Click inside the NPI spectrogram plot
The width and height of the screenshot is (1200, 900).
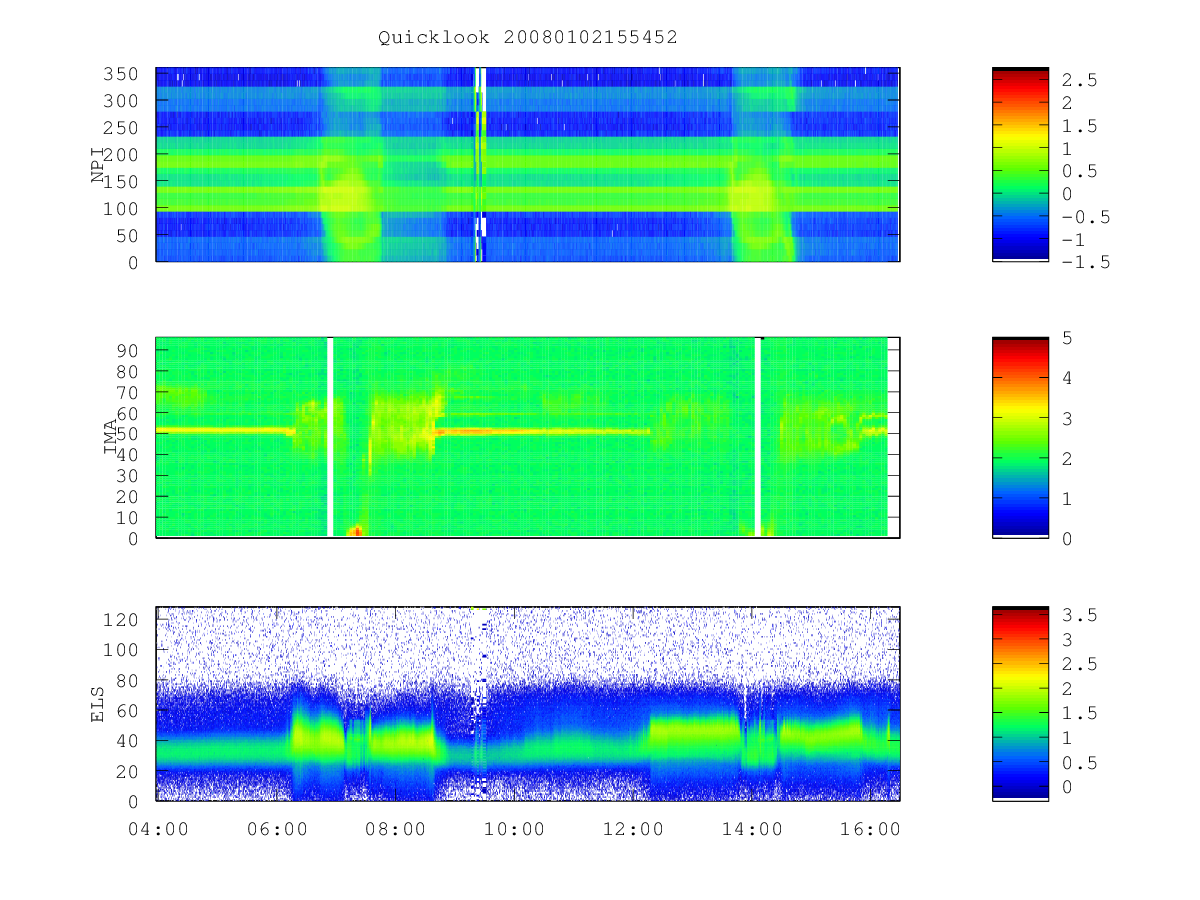click(x=528, y=164)
